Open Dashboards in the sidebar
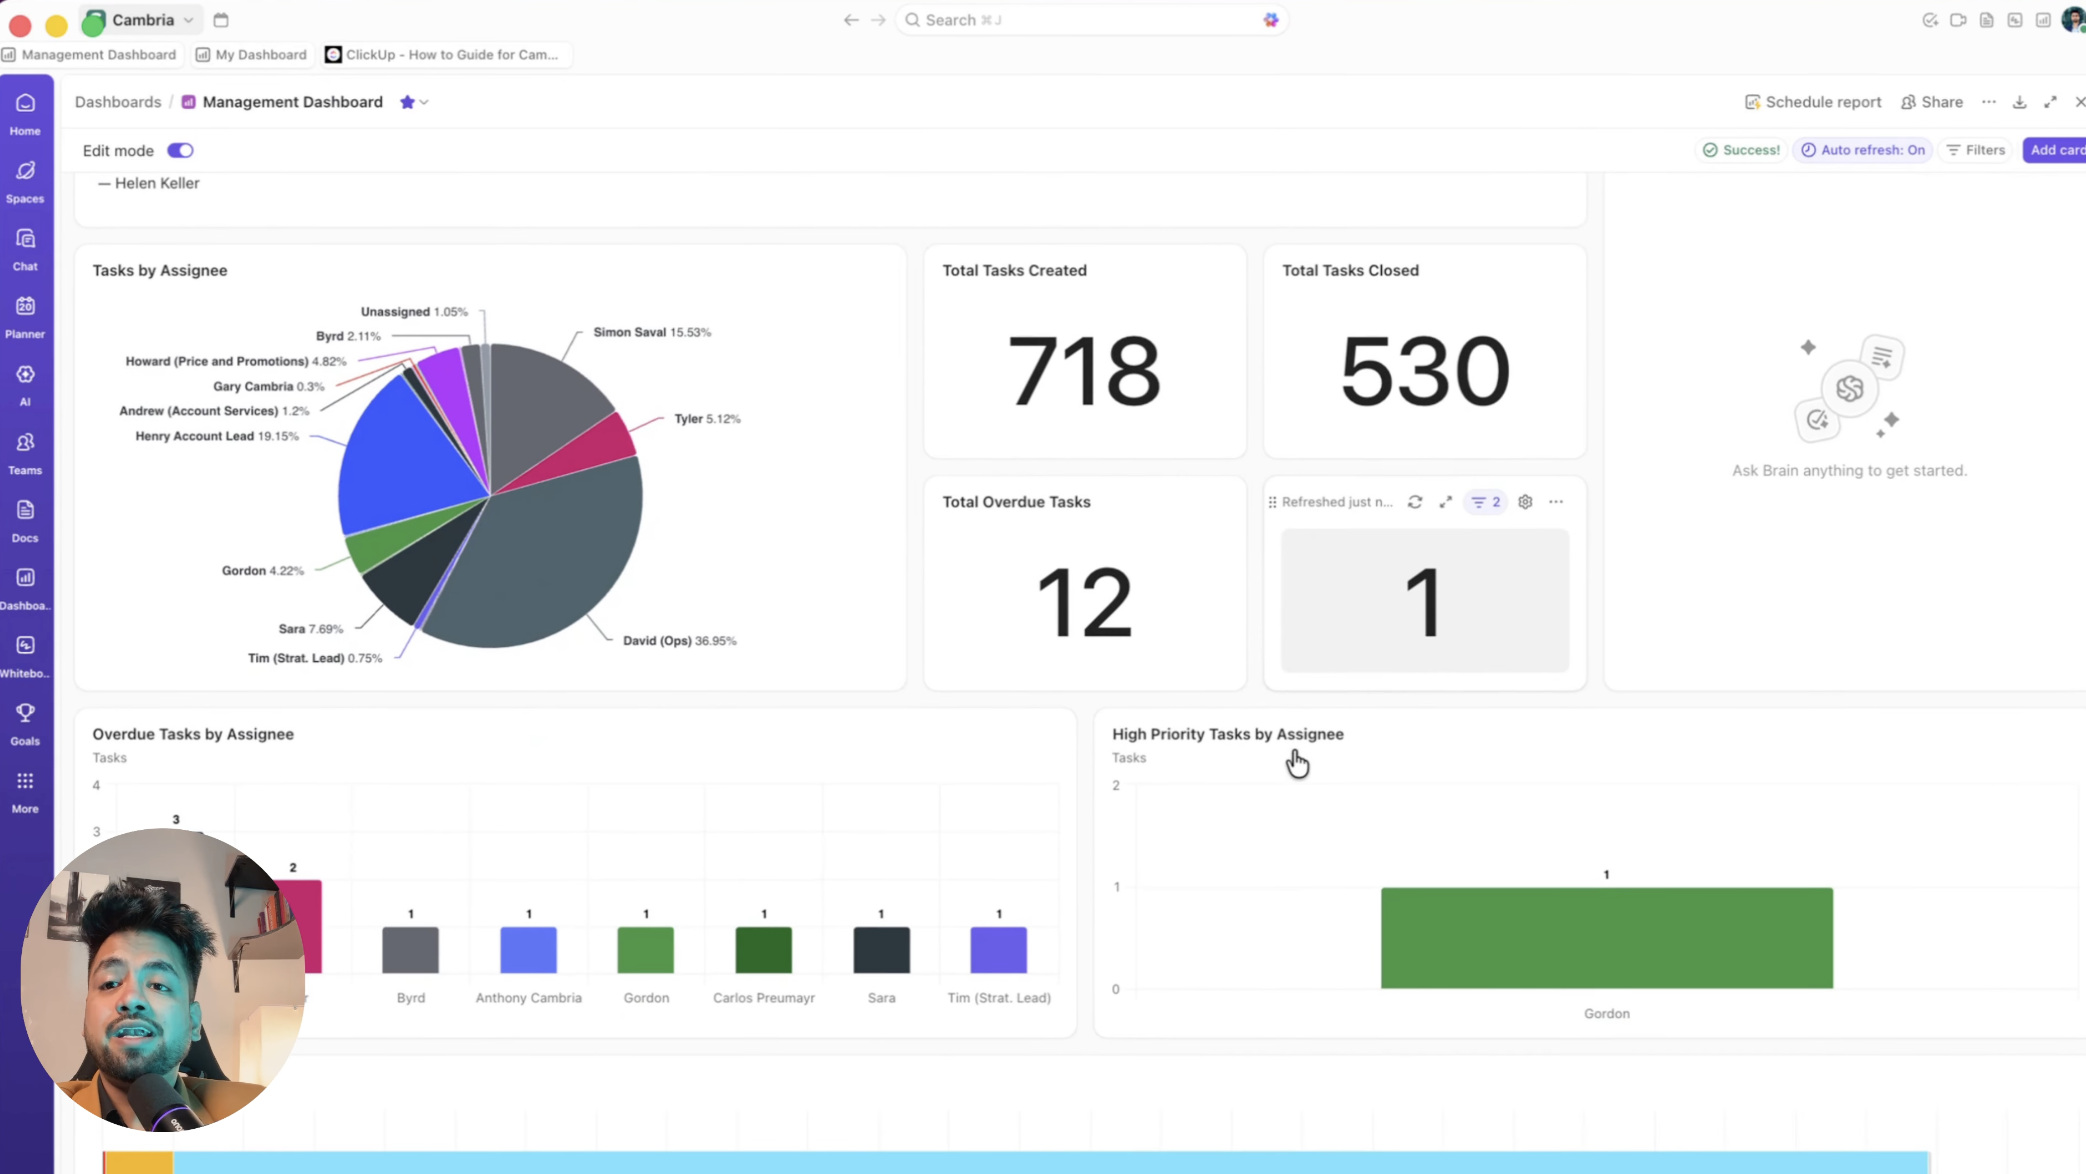 (x=25, y=589)
